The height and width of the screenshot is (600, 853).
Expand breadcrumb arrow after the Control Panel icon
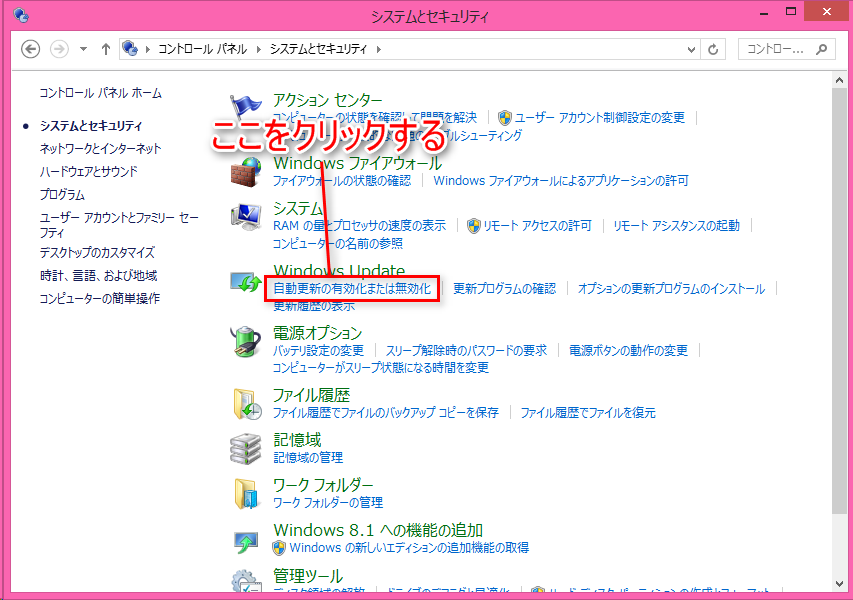click(x=147, y=49)
